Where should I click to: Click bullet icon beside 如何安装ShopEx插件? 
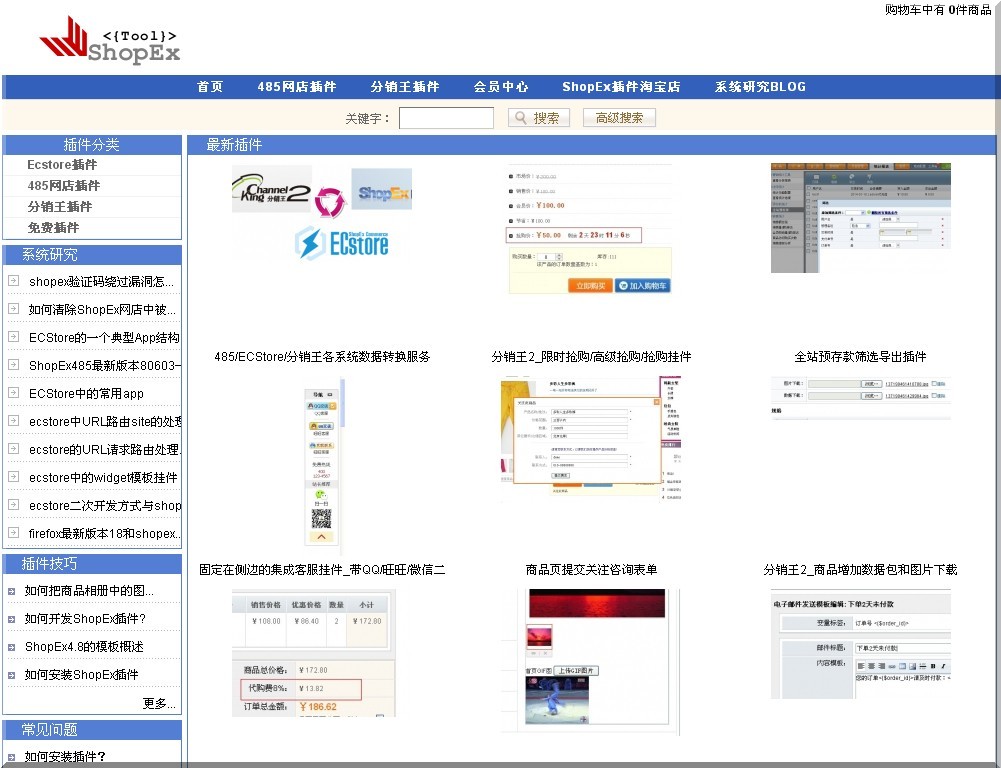tap(11, 675)
